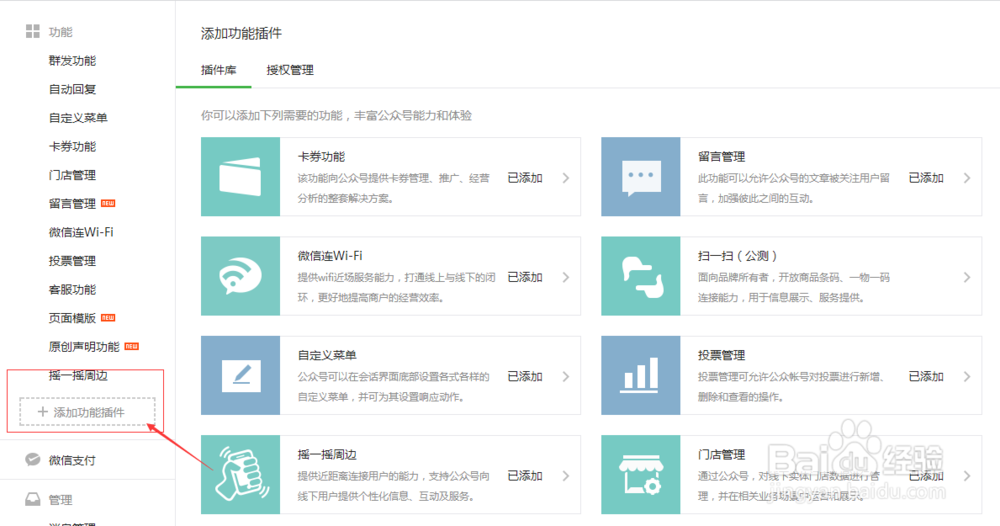Open 微信连Wi-Fi in the sidebar

[81, 232]
